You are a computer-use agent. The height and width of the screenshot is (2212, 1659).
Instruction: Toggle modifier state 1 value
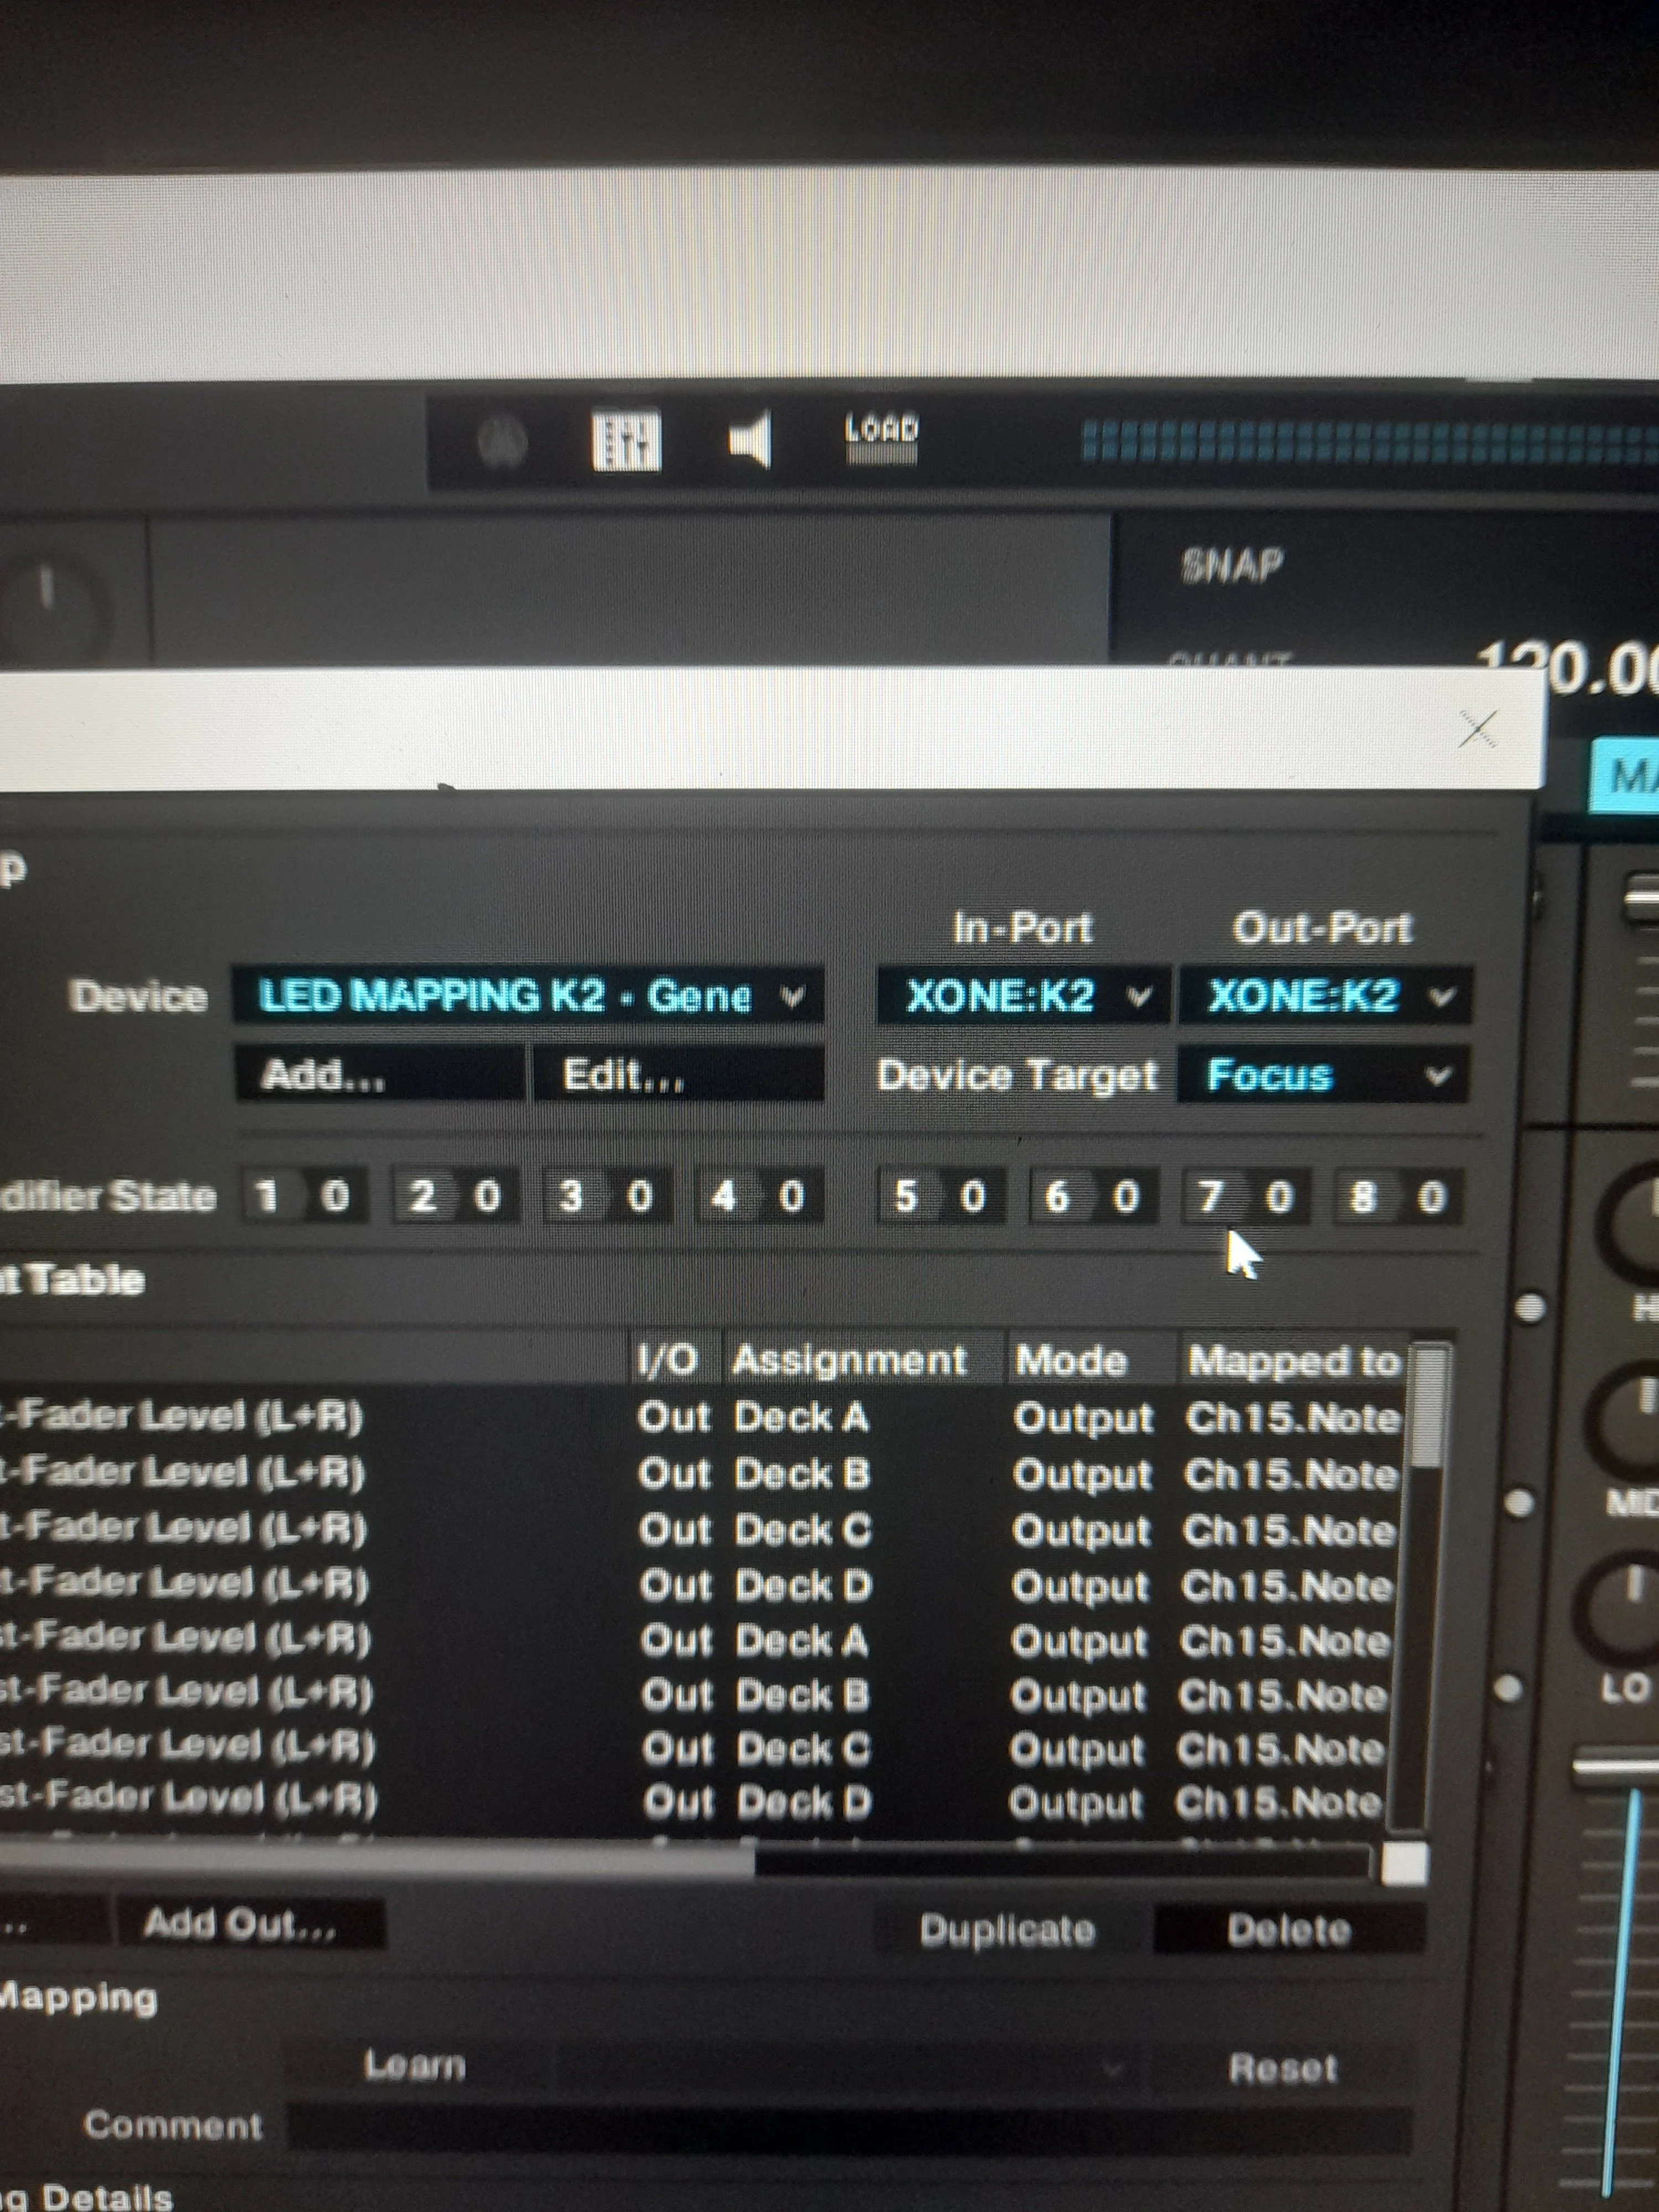(x=335, y=1196)
